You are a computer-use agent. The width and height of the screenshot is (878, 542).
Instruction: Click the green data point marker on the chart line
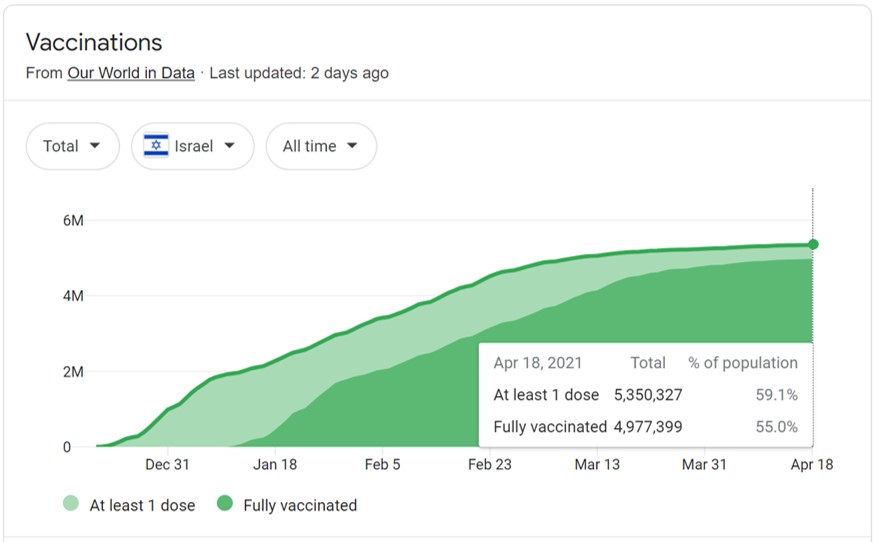[813, 244]
